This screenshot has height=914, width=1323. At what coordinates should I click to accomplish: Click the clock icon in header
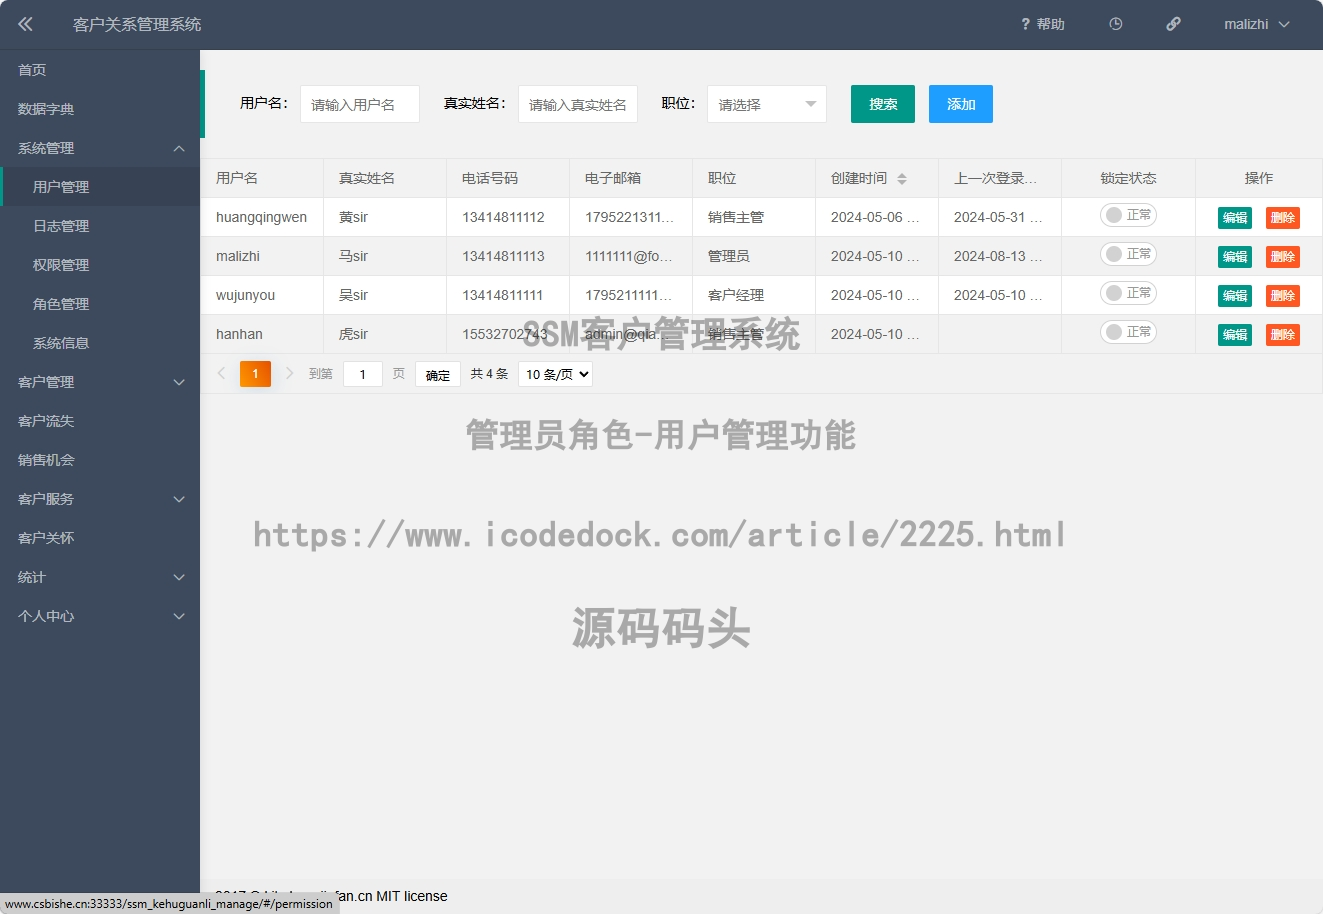[1116, 24]
